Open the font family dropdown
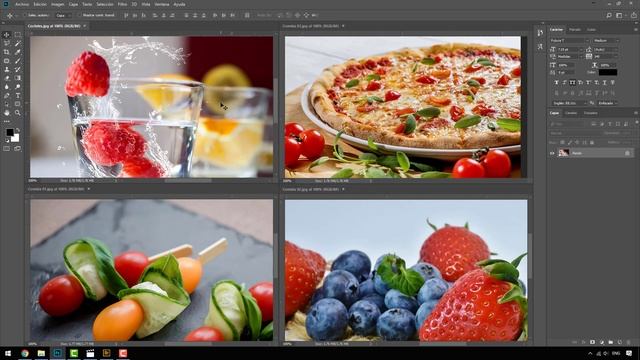 coord(569,40)
